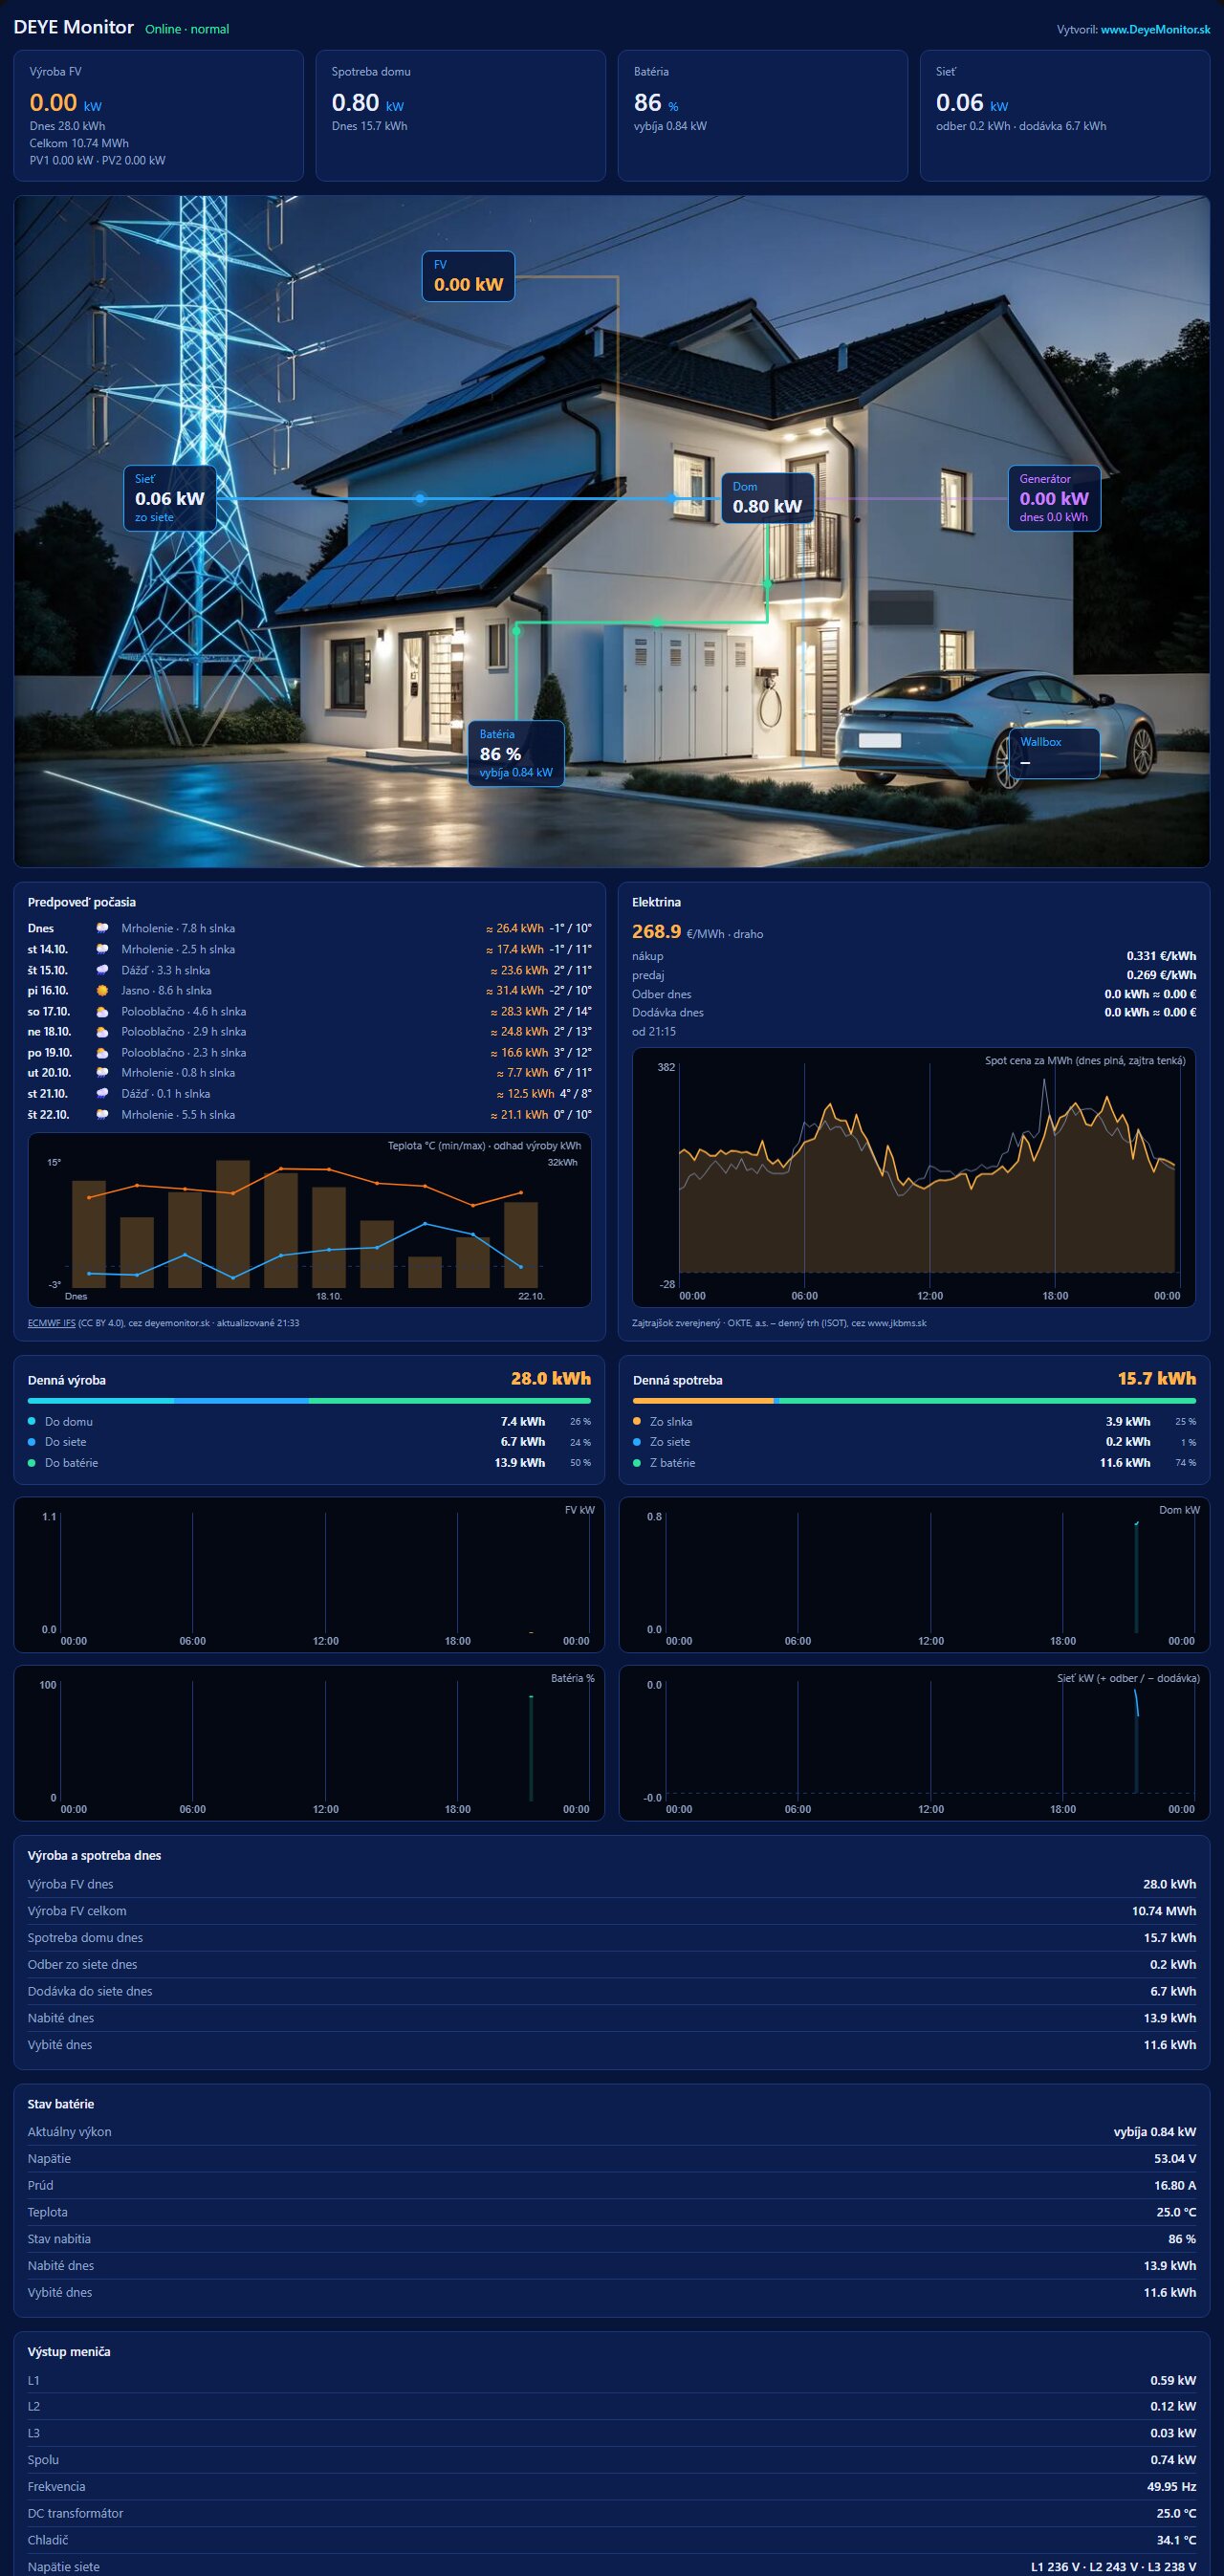Click the Denná spotreba segmented progress bar

click(914, 1401)
